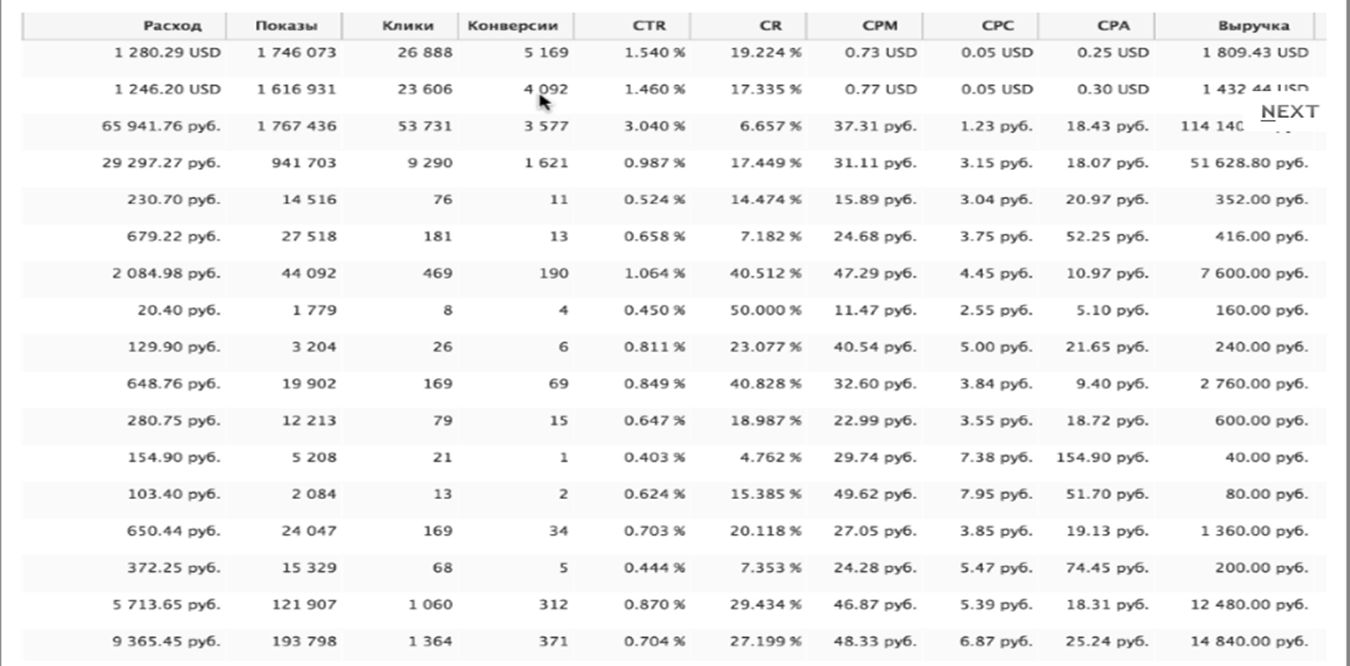
Task: Sort by the Расход column header
Action: [172, 26]
